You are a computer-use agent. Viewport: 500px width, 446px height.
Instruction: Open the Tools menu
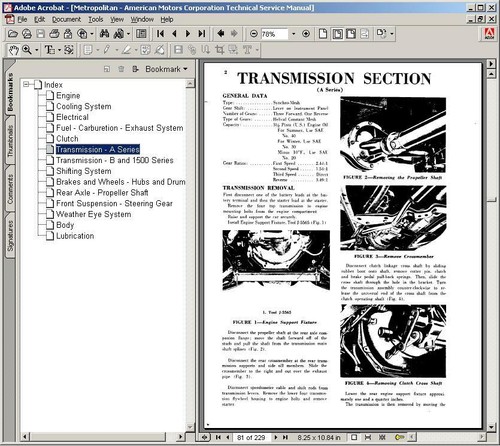pyautogui.click(x=96, y=20)
